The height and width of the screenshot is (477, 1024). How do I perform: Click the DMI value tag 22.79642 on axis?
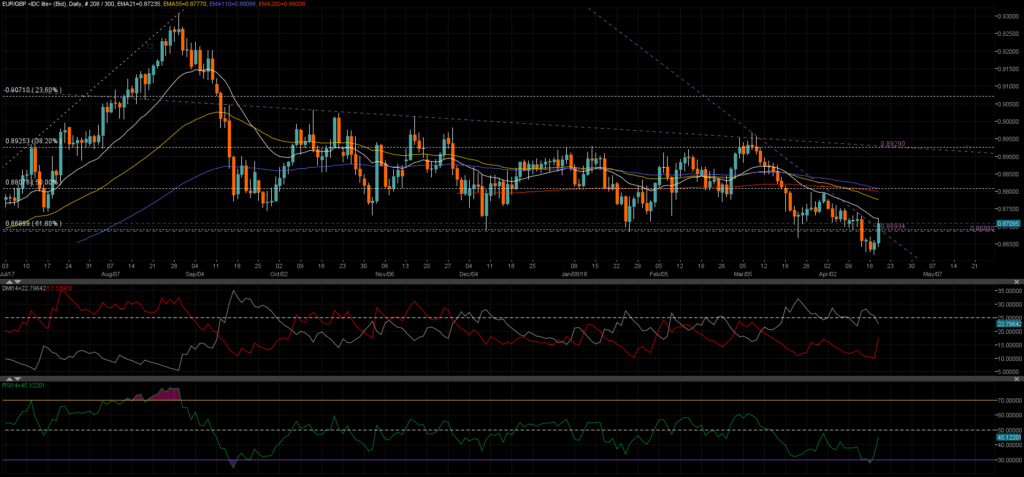point(1008,323)
